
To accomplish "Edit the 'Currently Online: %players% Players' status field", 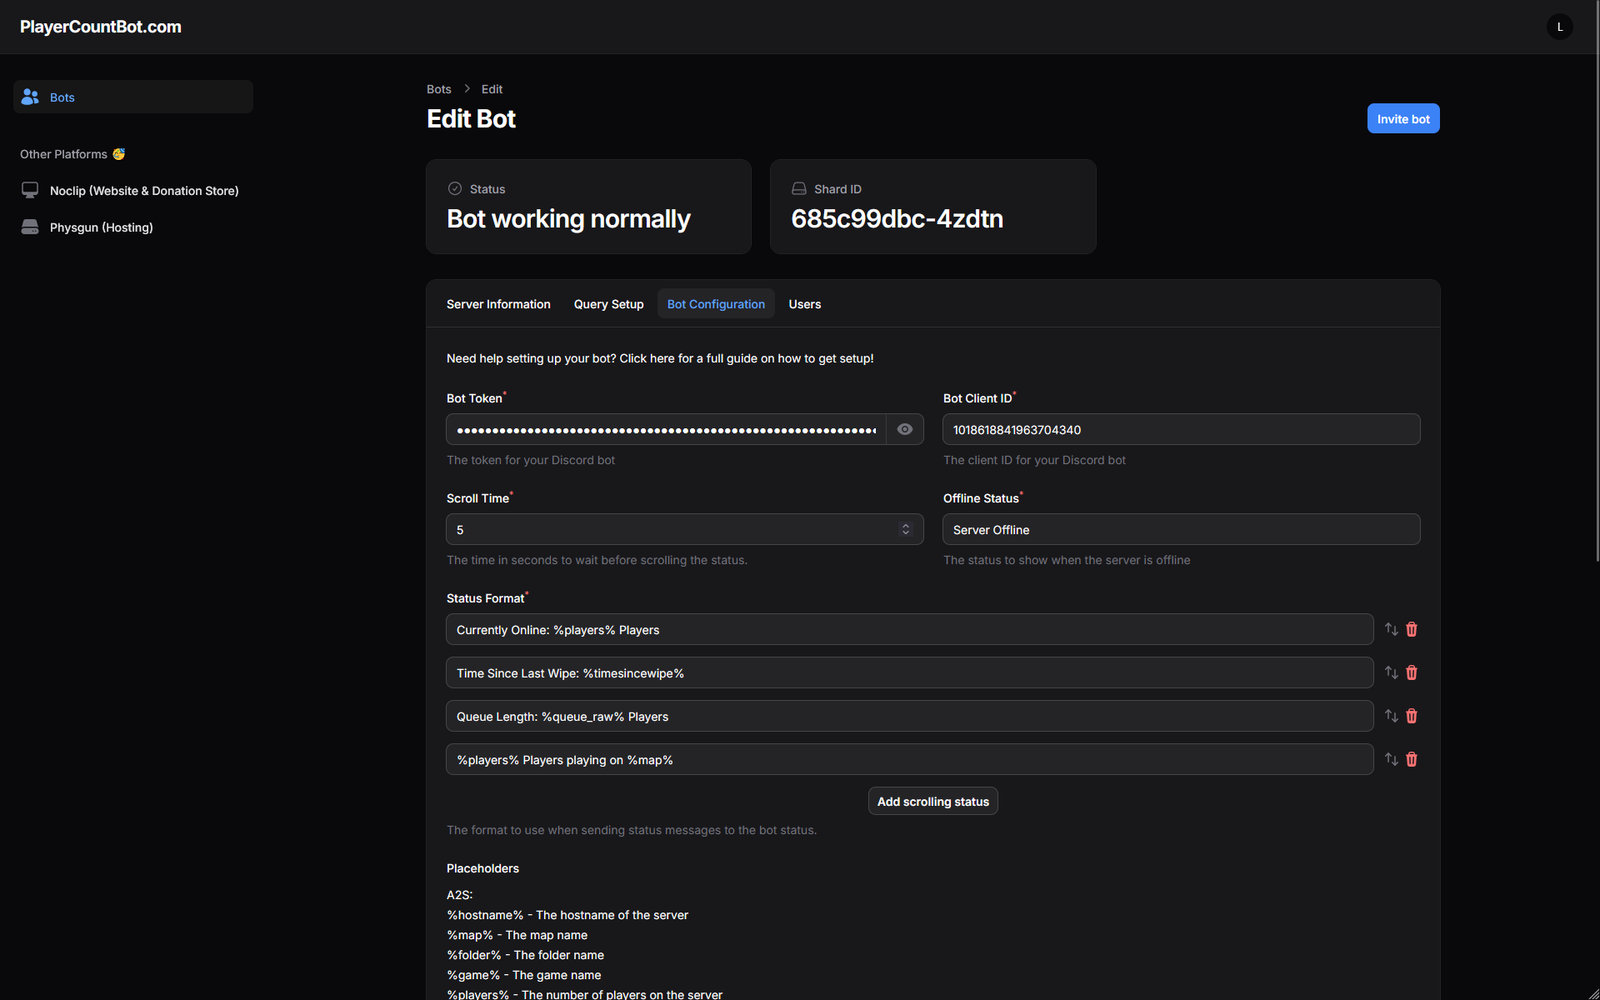I will point(909,629).
